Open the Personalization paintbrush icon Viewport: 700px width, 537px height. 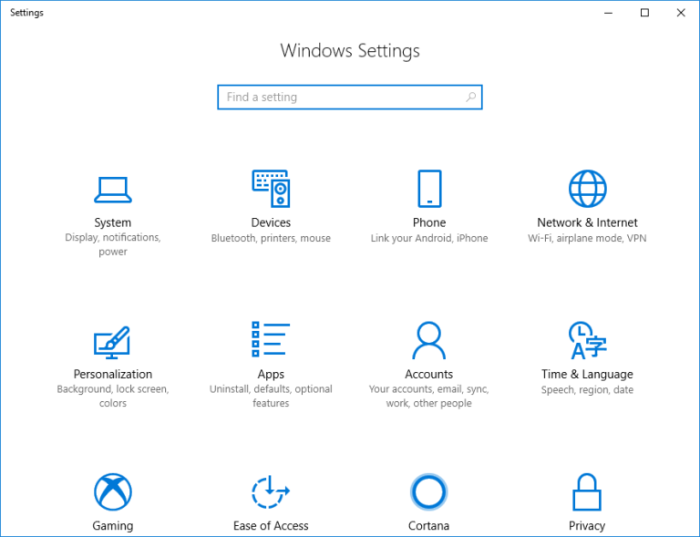pyautogui.click(x=112, y=342)
